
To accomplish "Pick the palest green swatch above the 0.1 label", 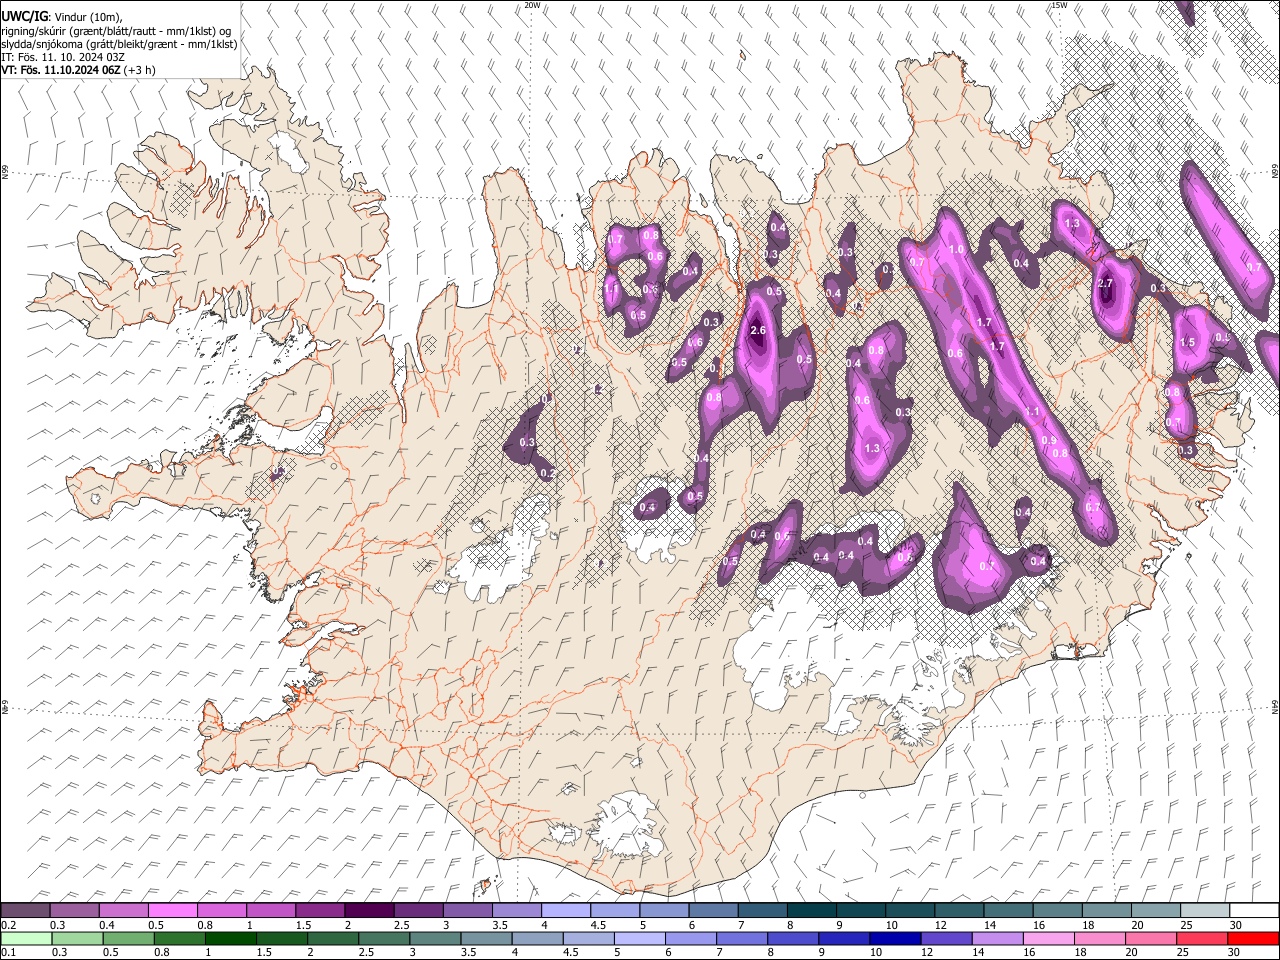I will pyautogui.click(x=26, y=938).
